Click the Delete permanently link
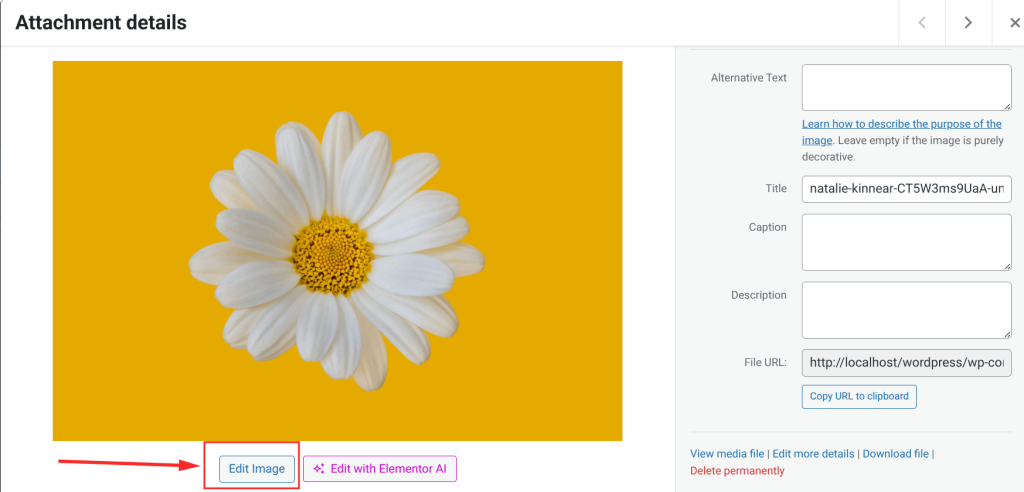1024x492 pixels. coord(737,470)
